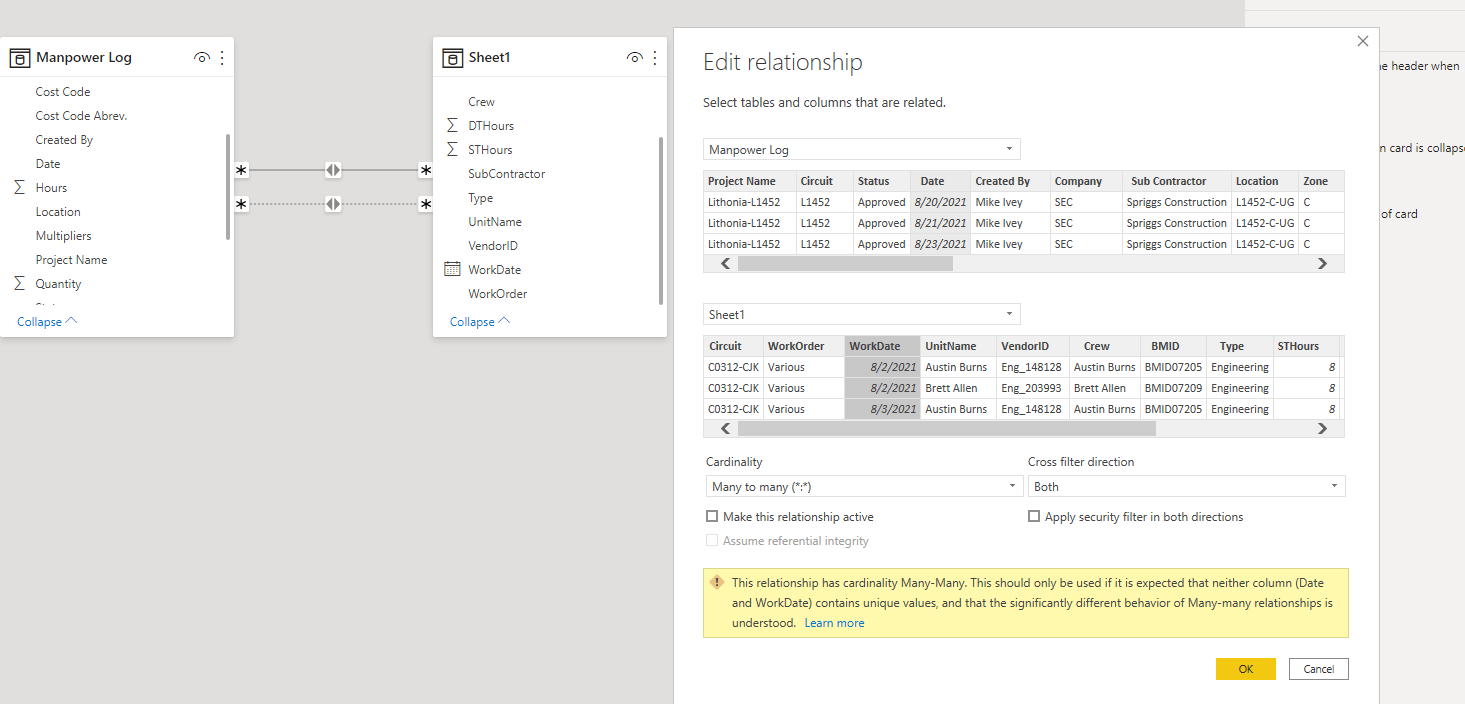Click sigma icon next to STHours field
The width and height of the screenshot is (1465, 704).
pyautogui.click(x=453, y=150)
